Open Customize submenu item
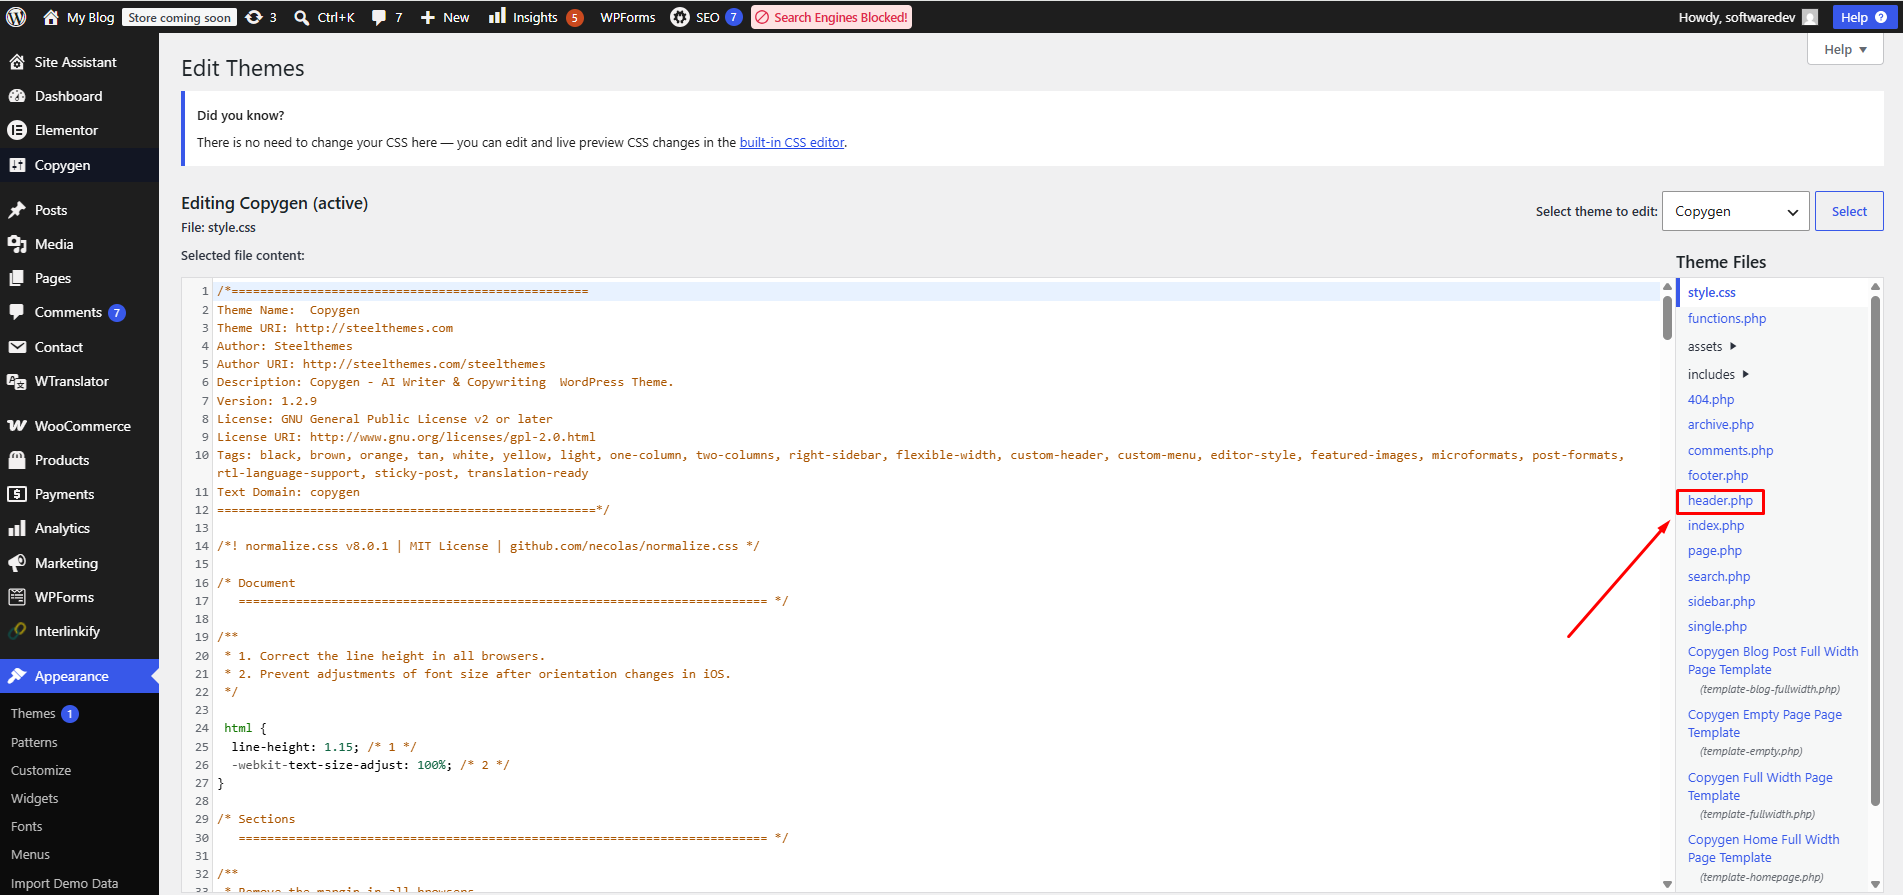Viewport: 1903px width, 895px height. [41, 770]
